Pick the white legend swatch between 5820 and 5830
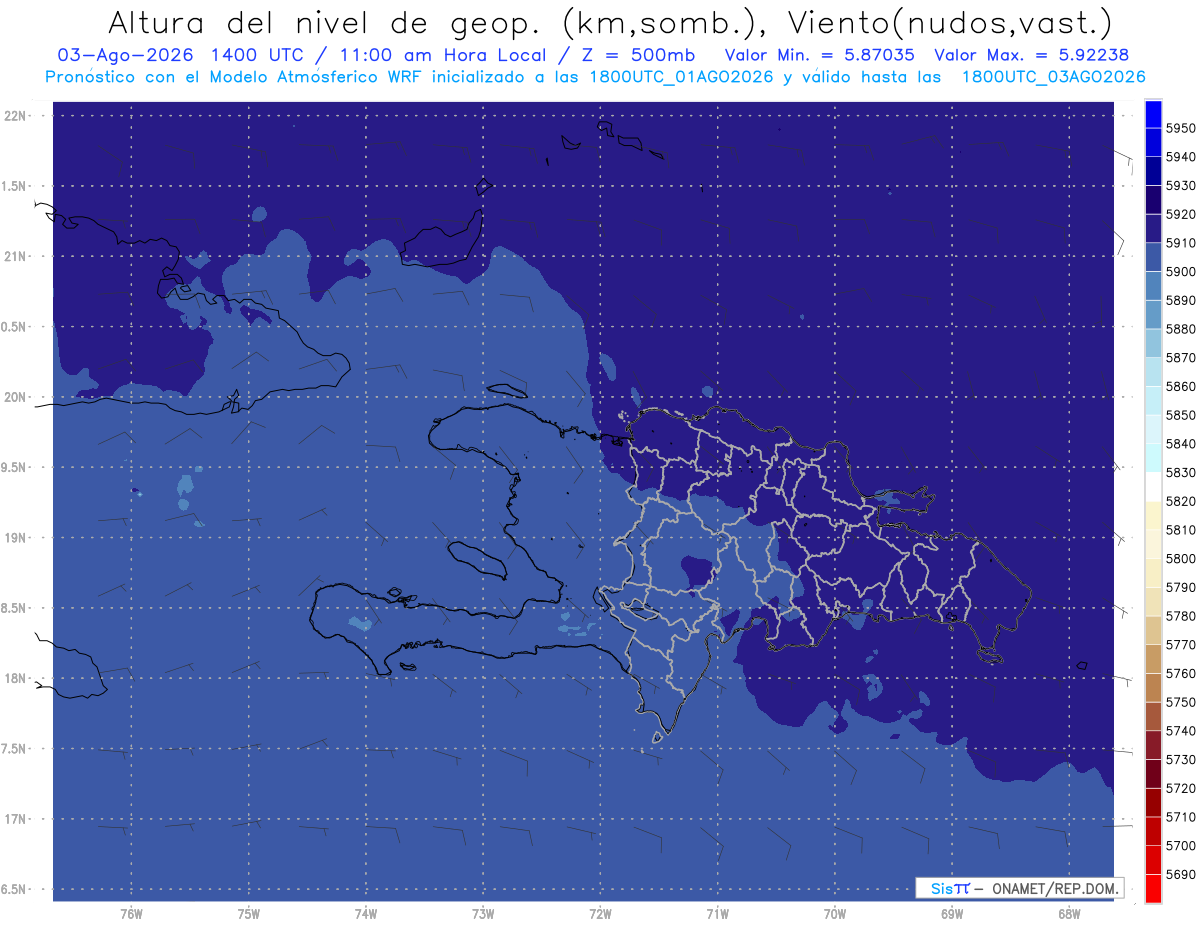 point(1153,487)
